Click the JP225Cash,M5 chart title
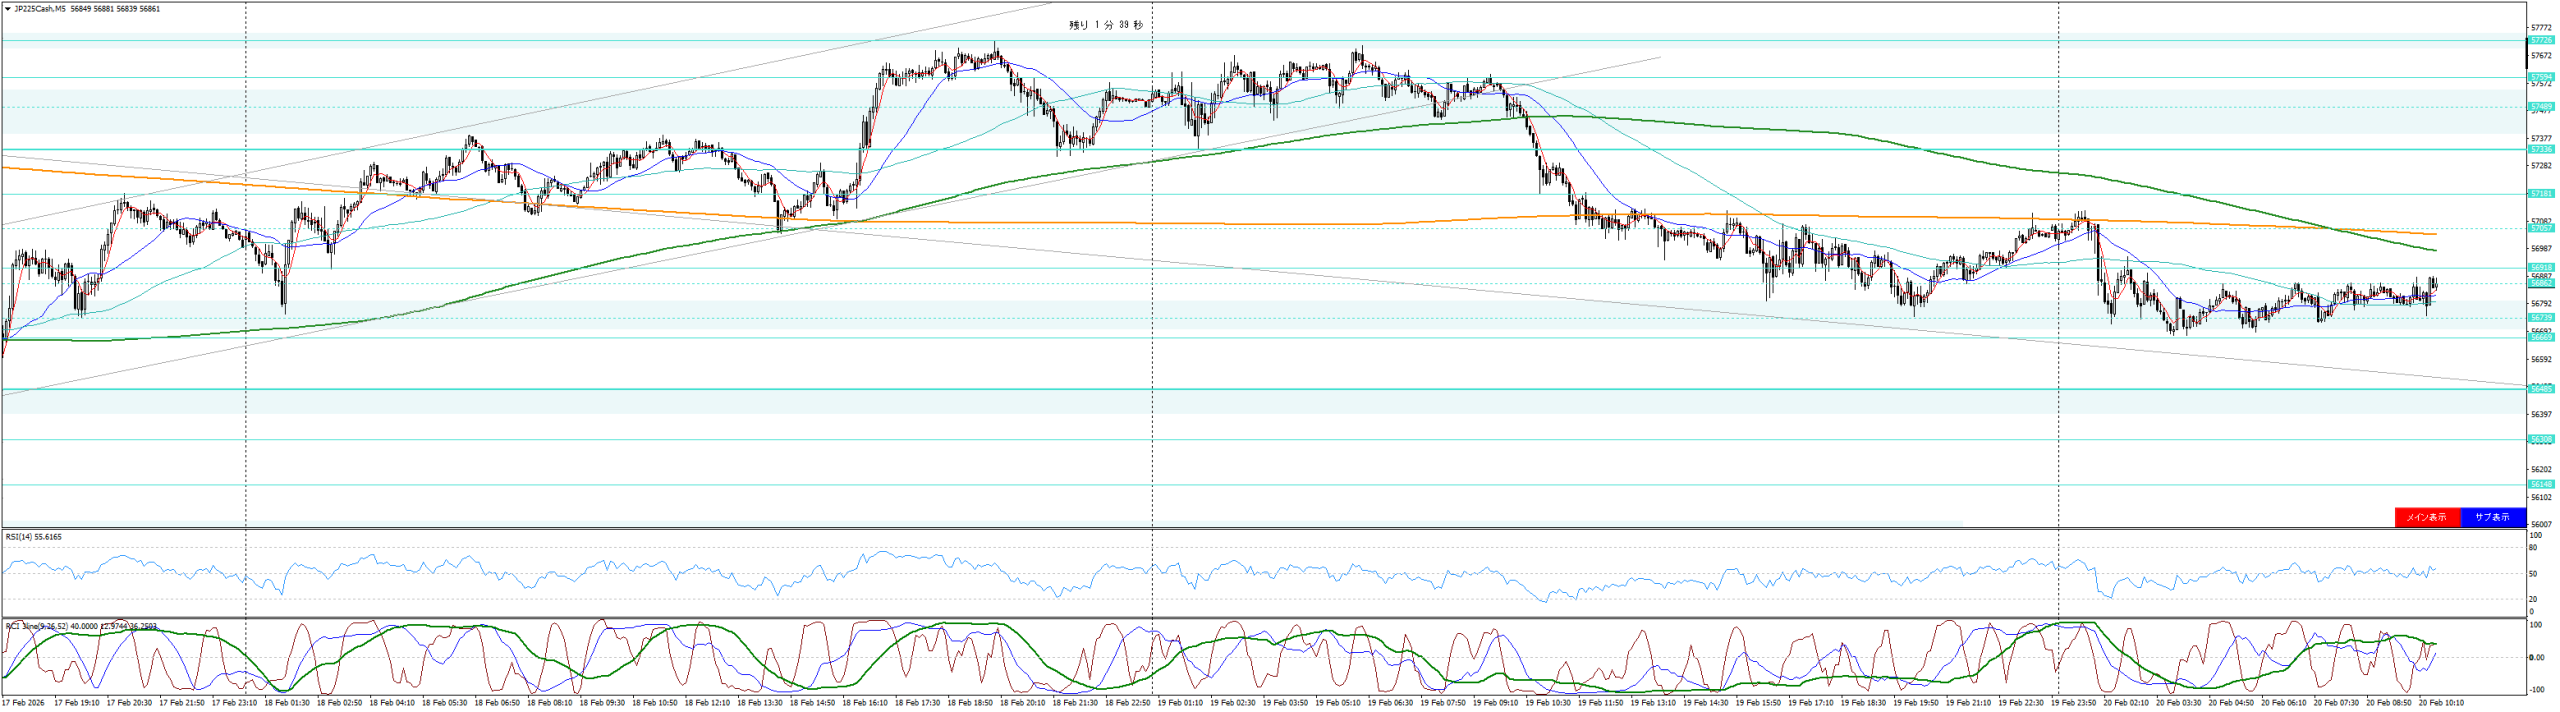Screen dimensions: 2560x712 point(39,9)
